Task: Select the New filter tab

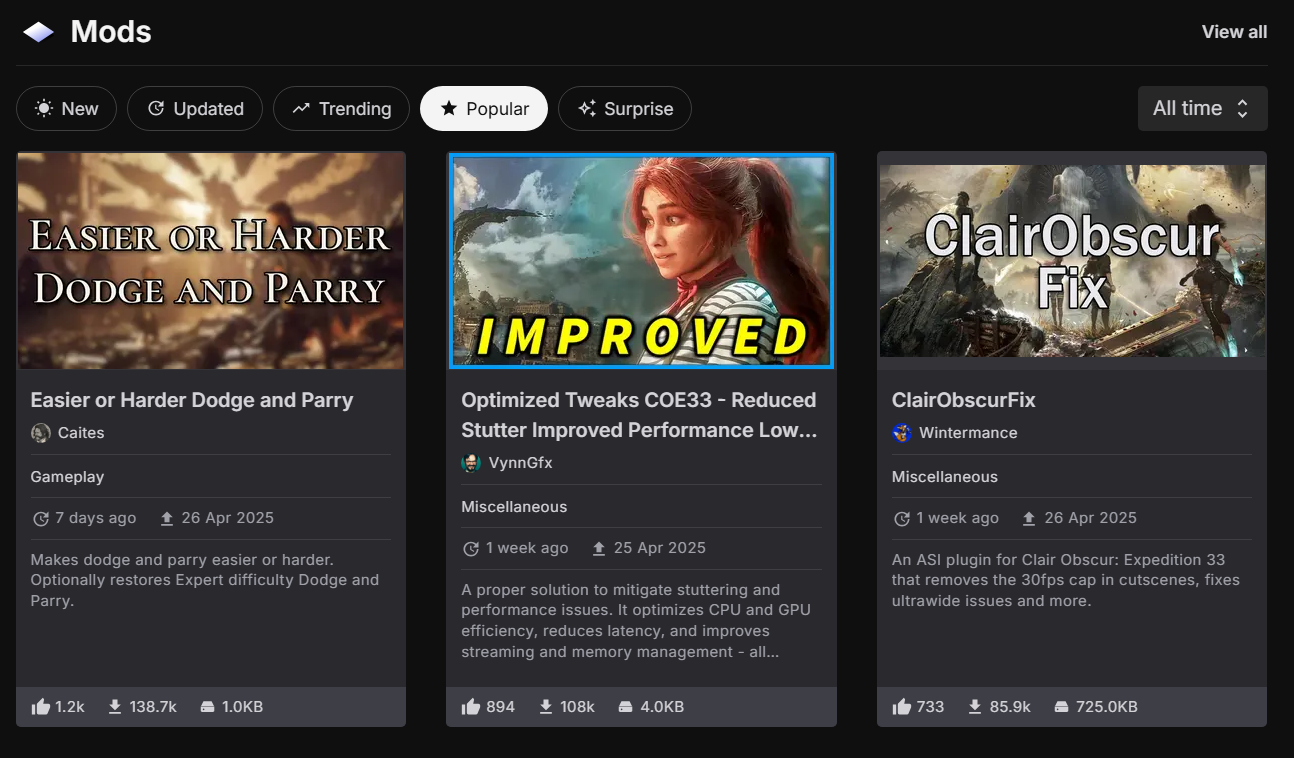Action: click(x=66, y=109)
